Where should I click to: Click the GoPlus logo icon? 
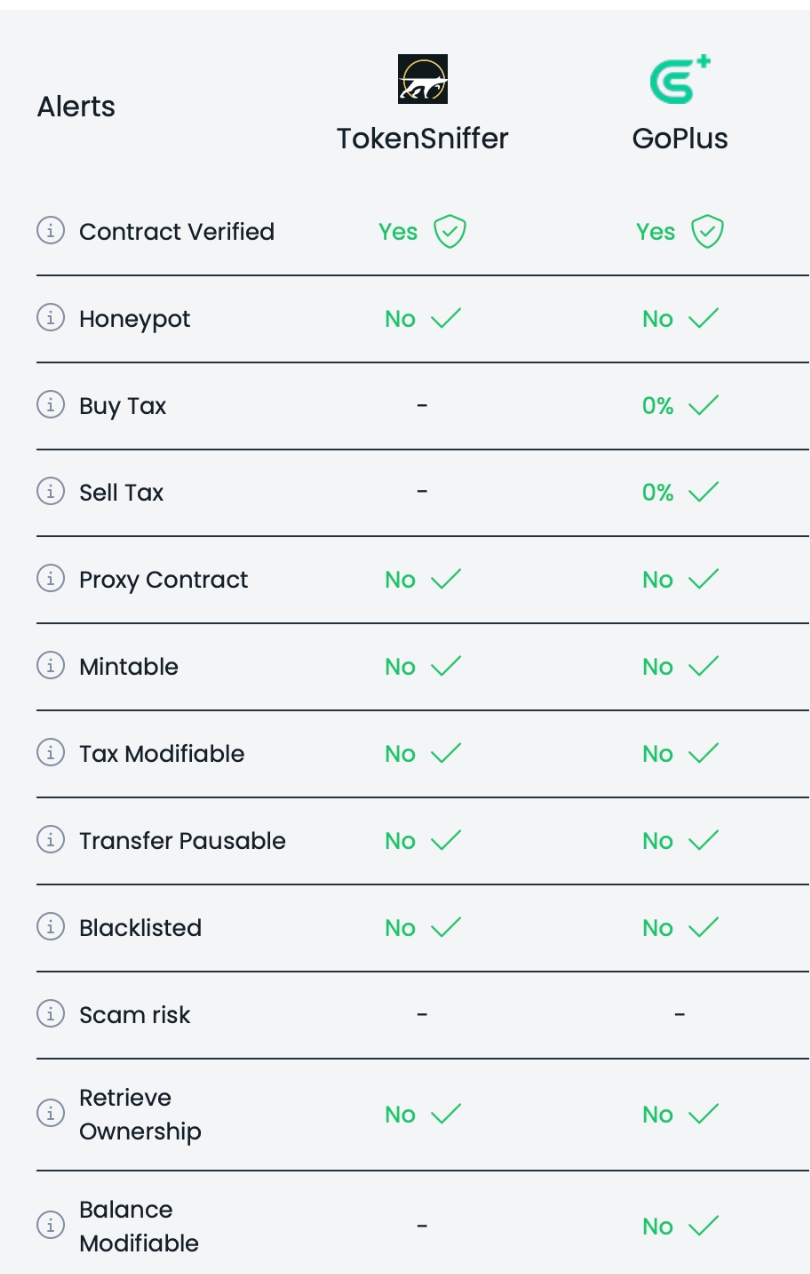679,80
